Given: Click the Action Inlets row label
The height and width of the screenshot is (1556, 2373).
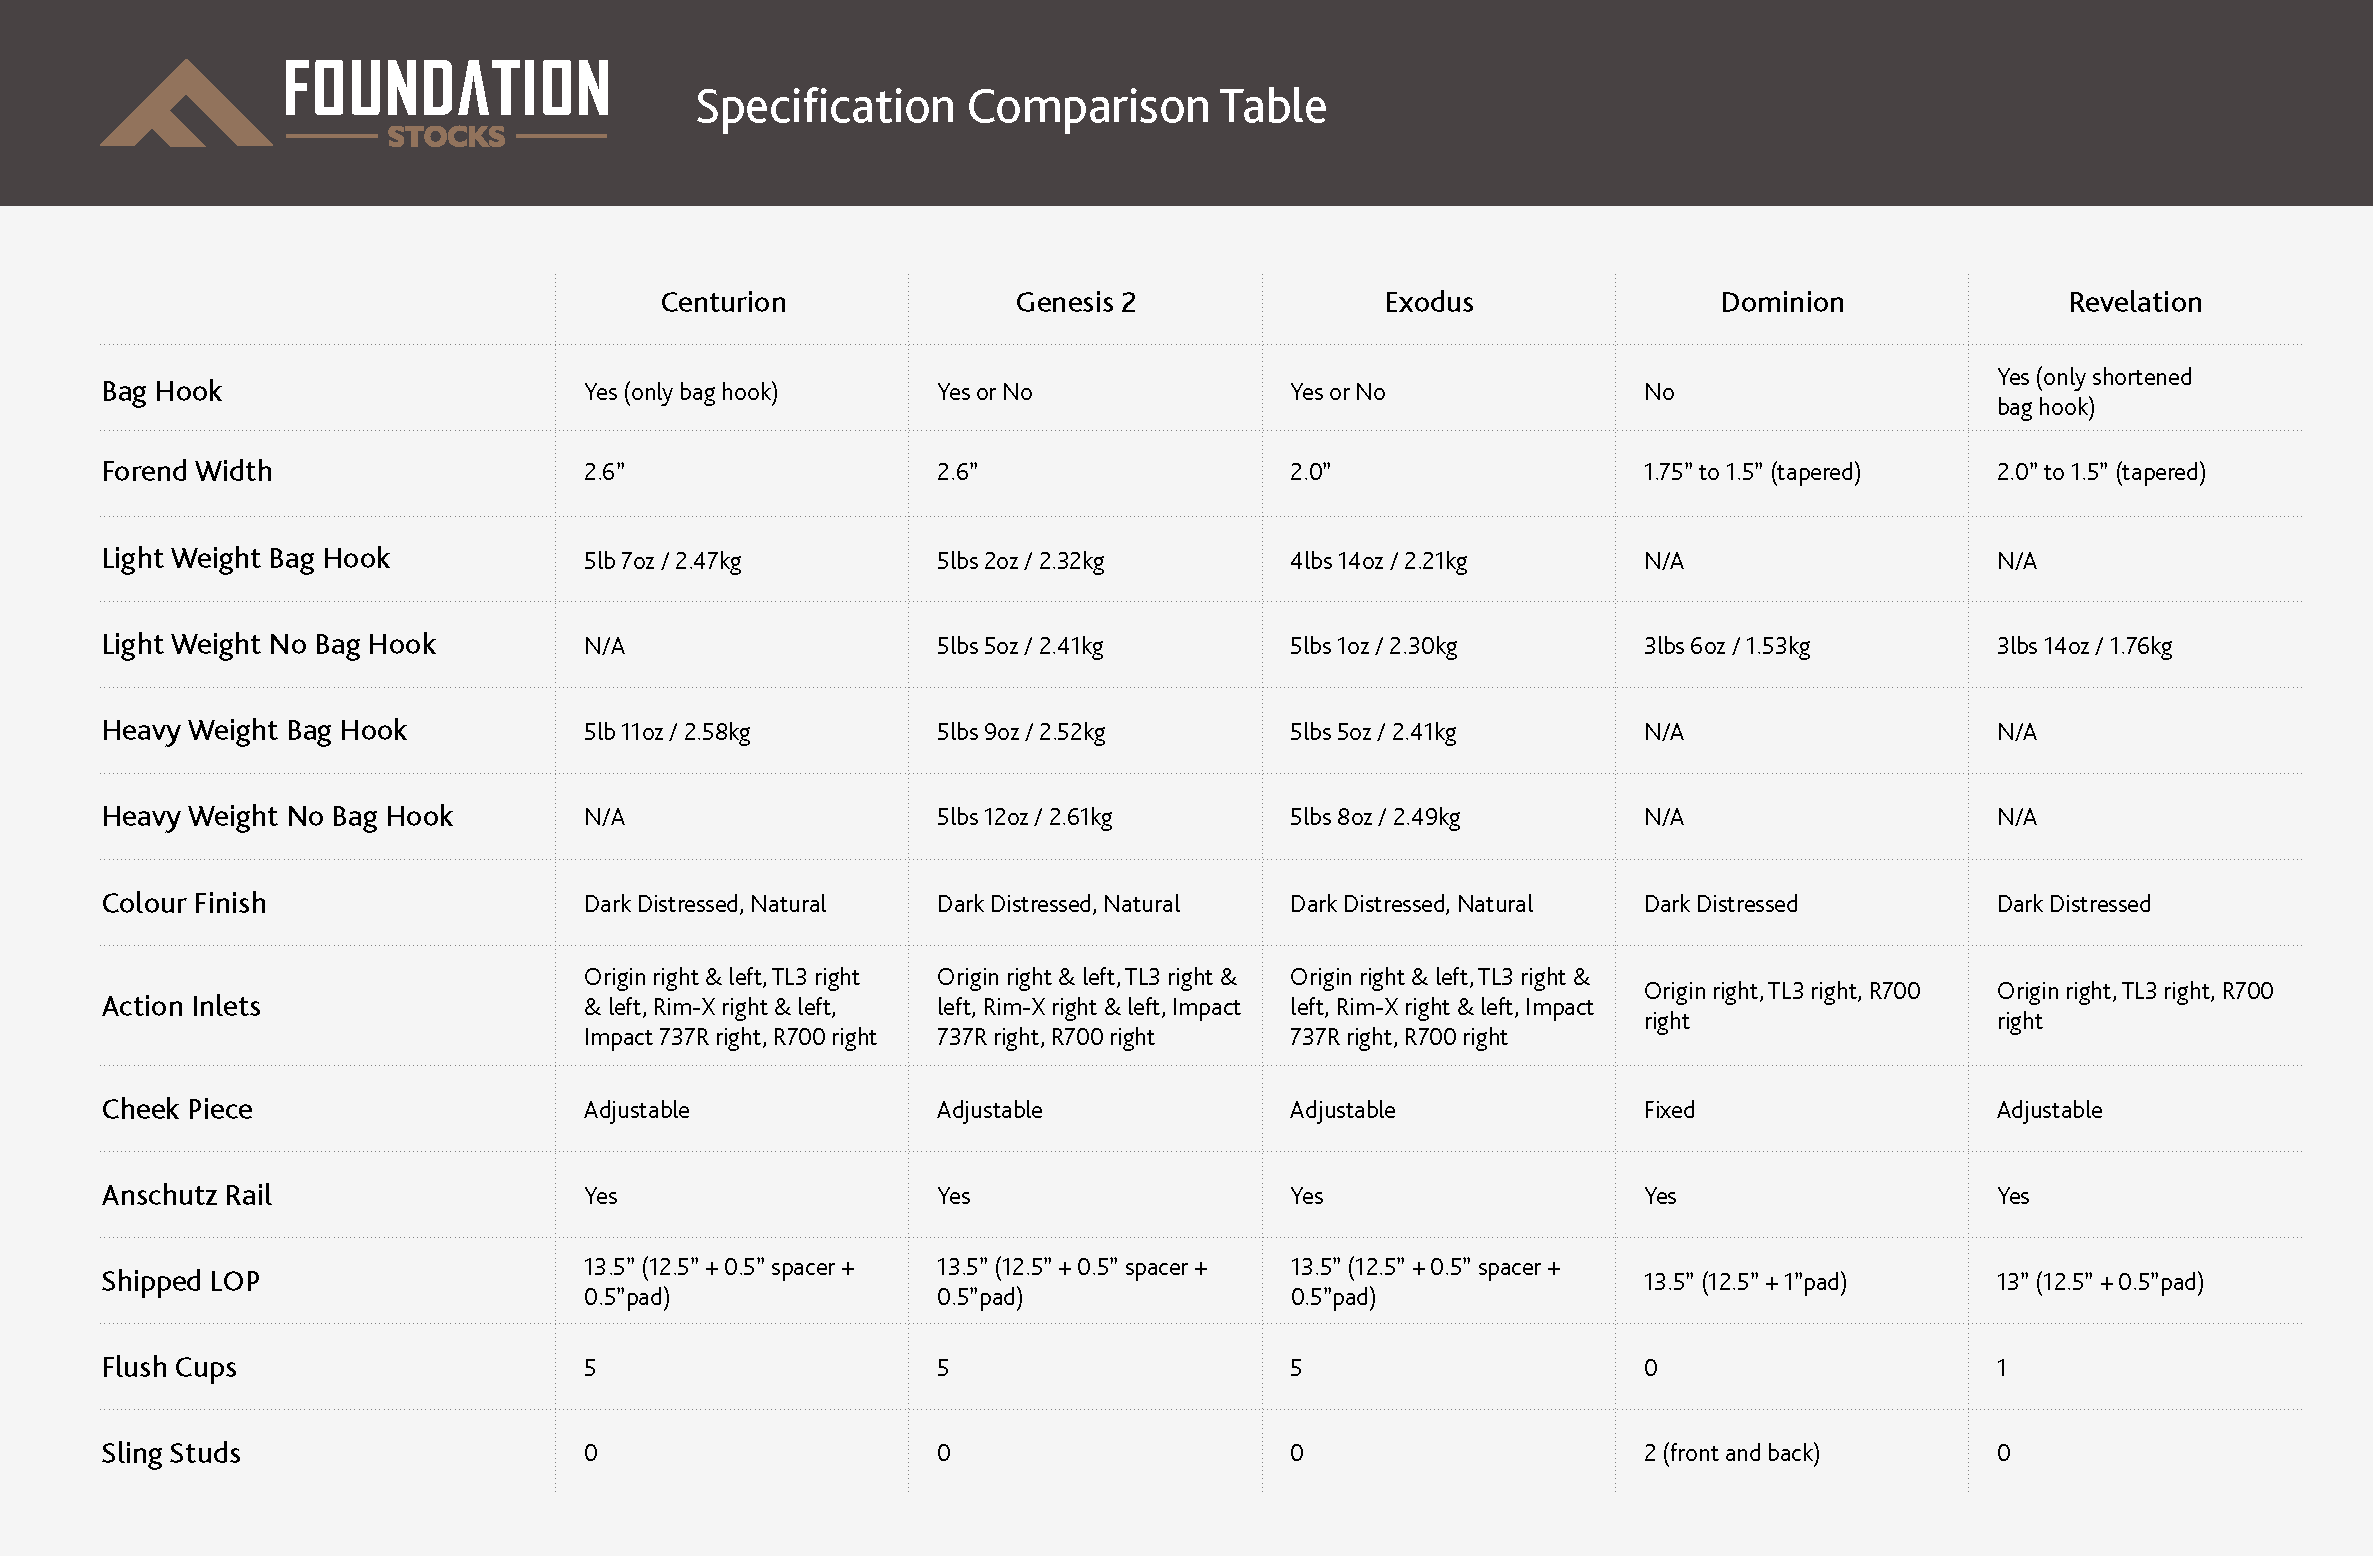Looking at the screenshot, I should (x=181, y=1006).
